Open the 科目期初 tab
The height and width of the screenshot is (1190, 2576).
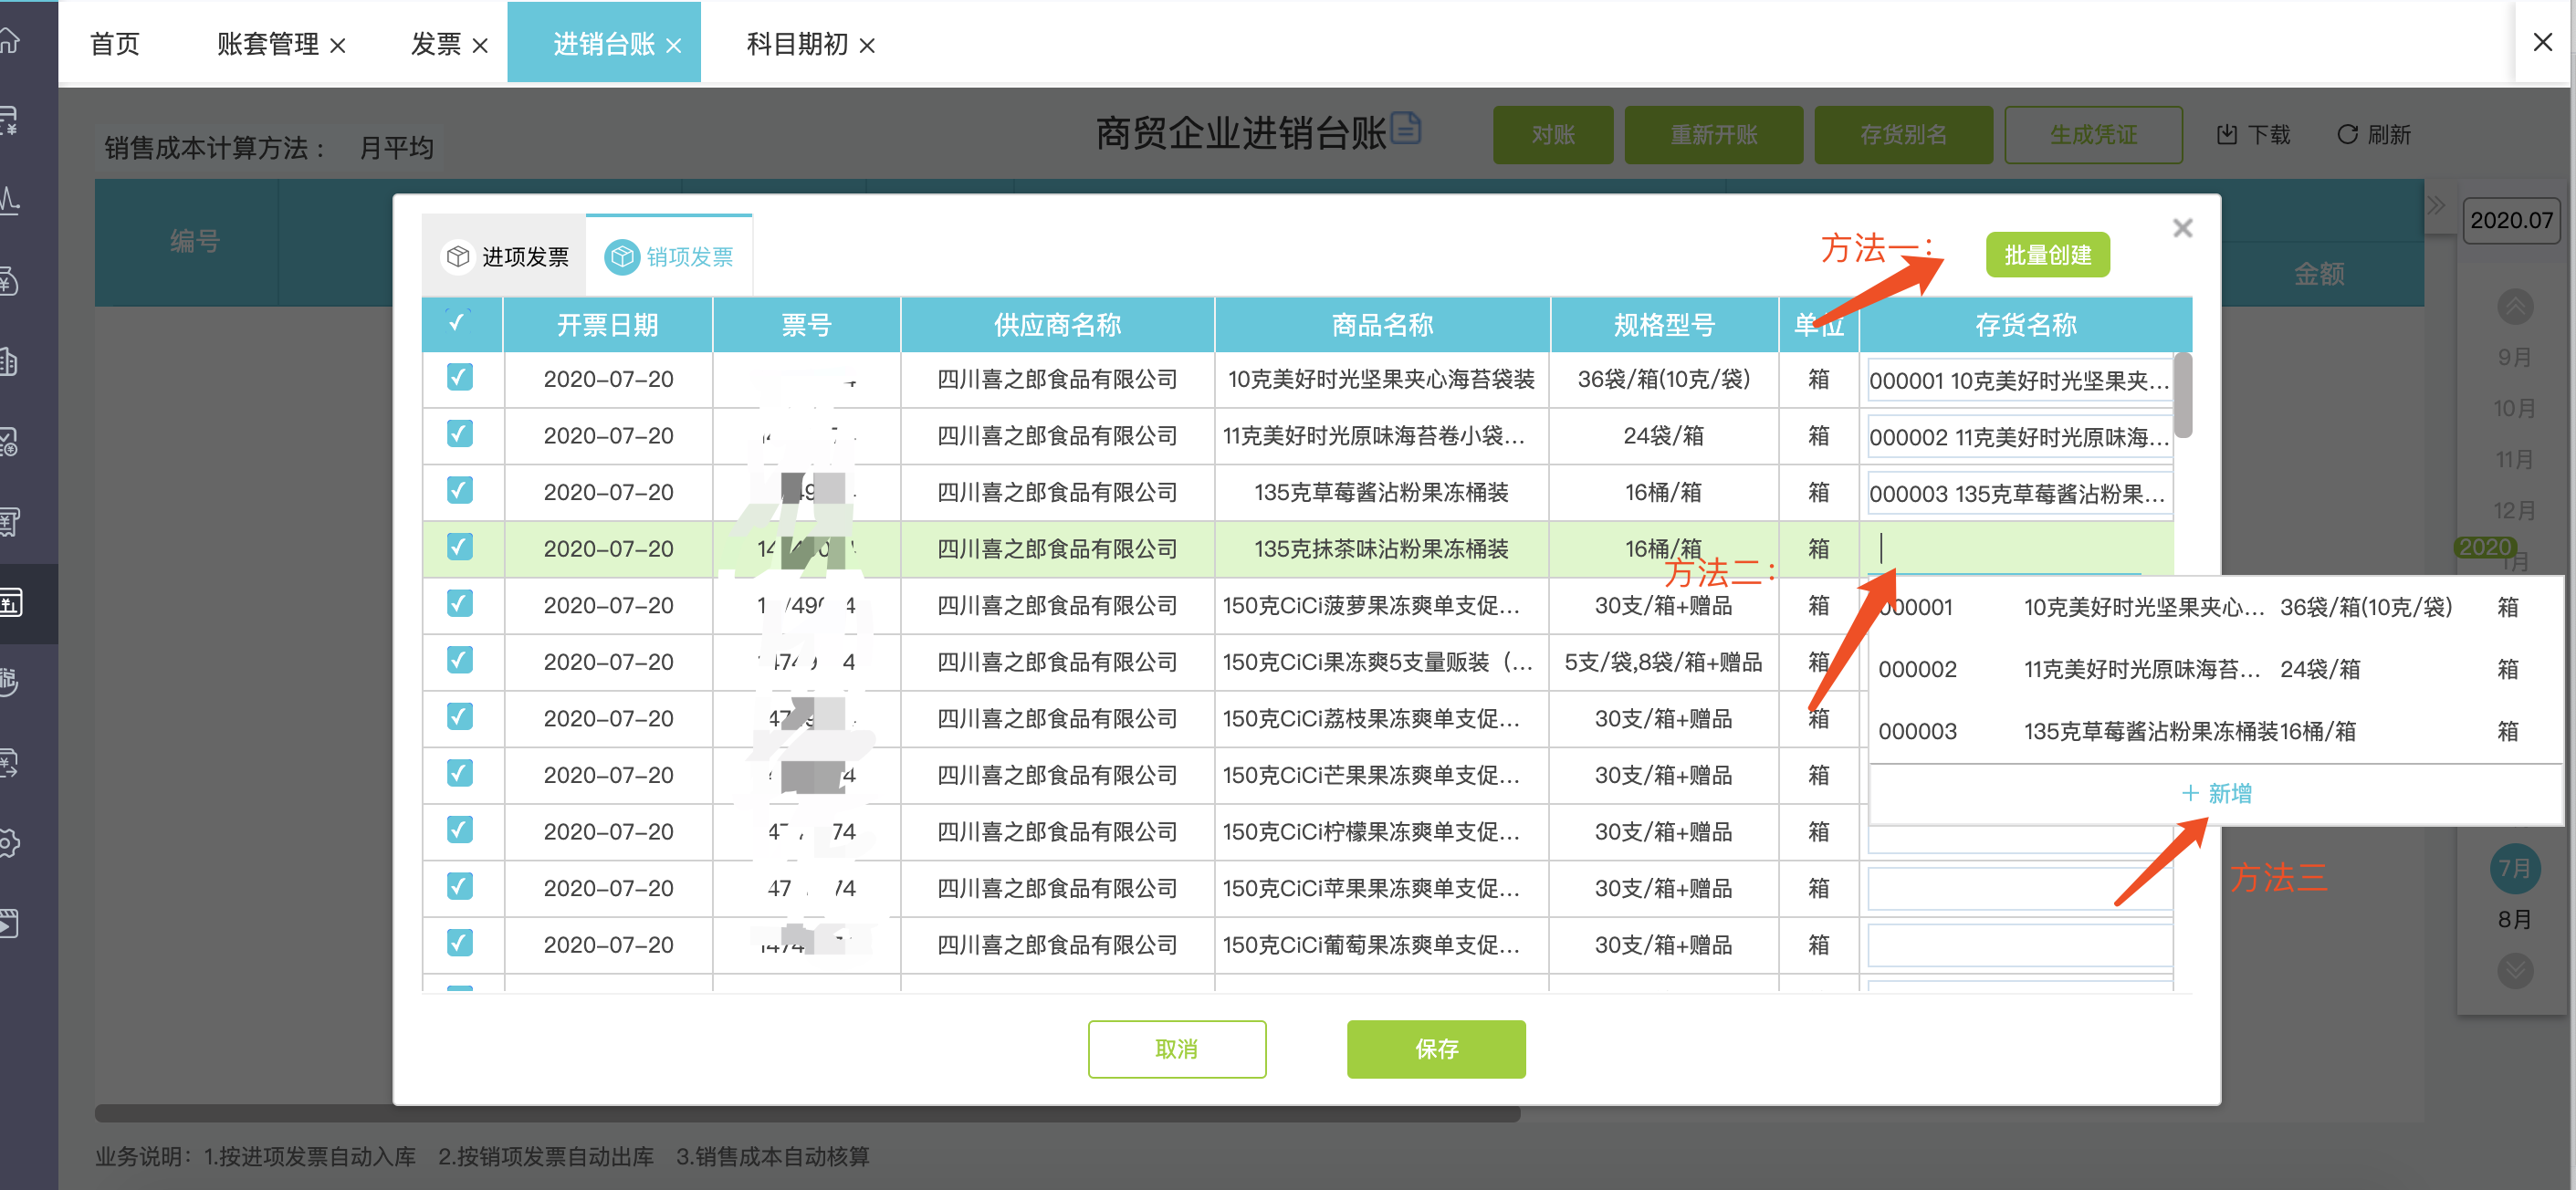(x=797, y=44)
